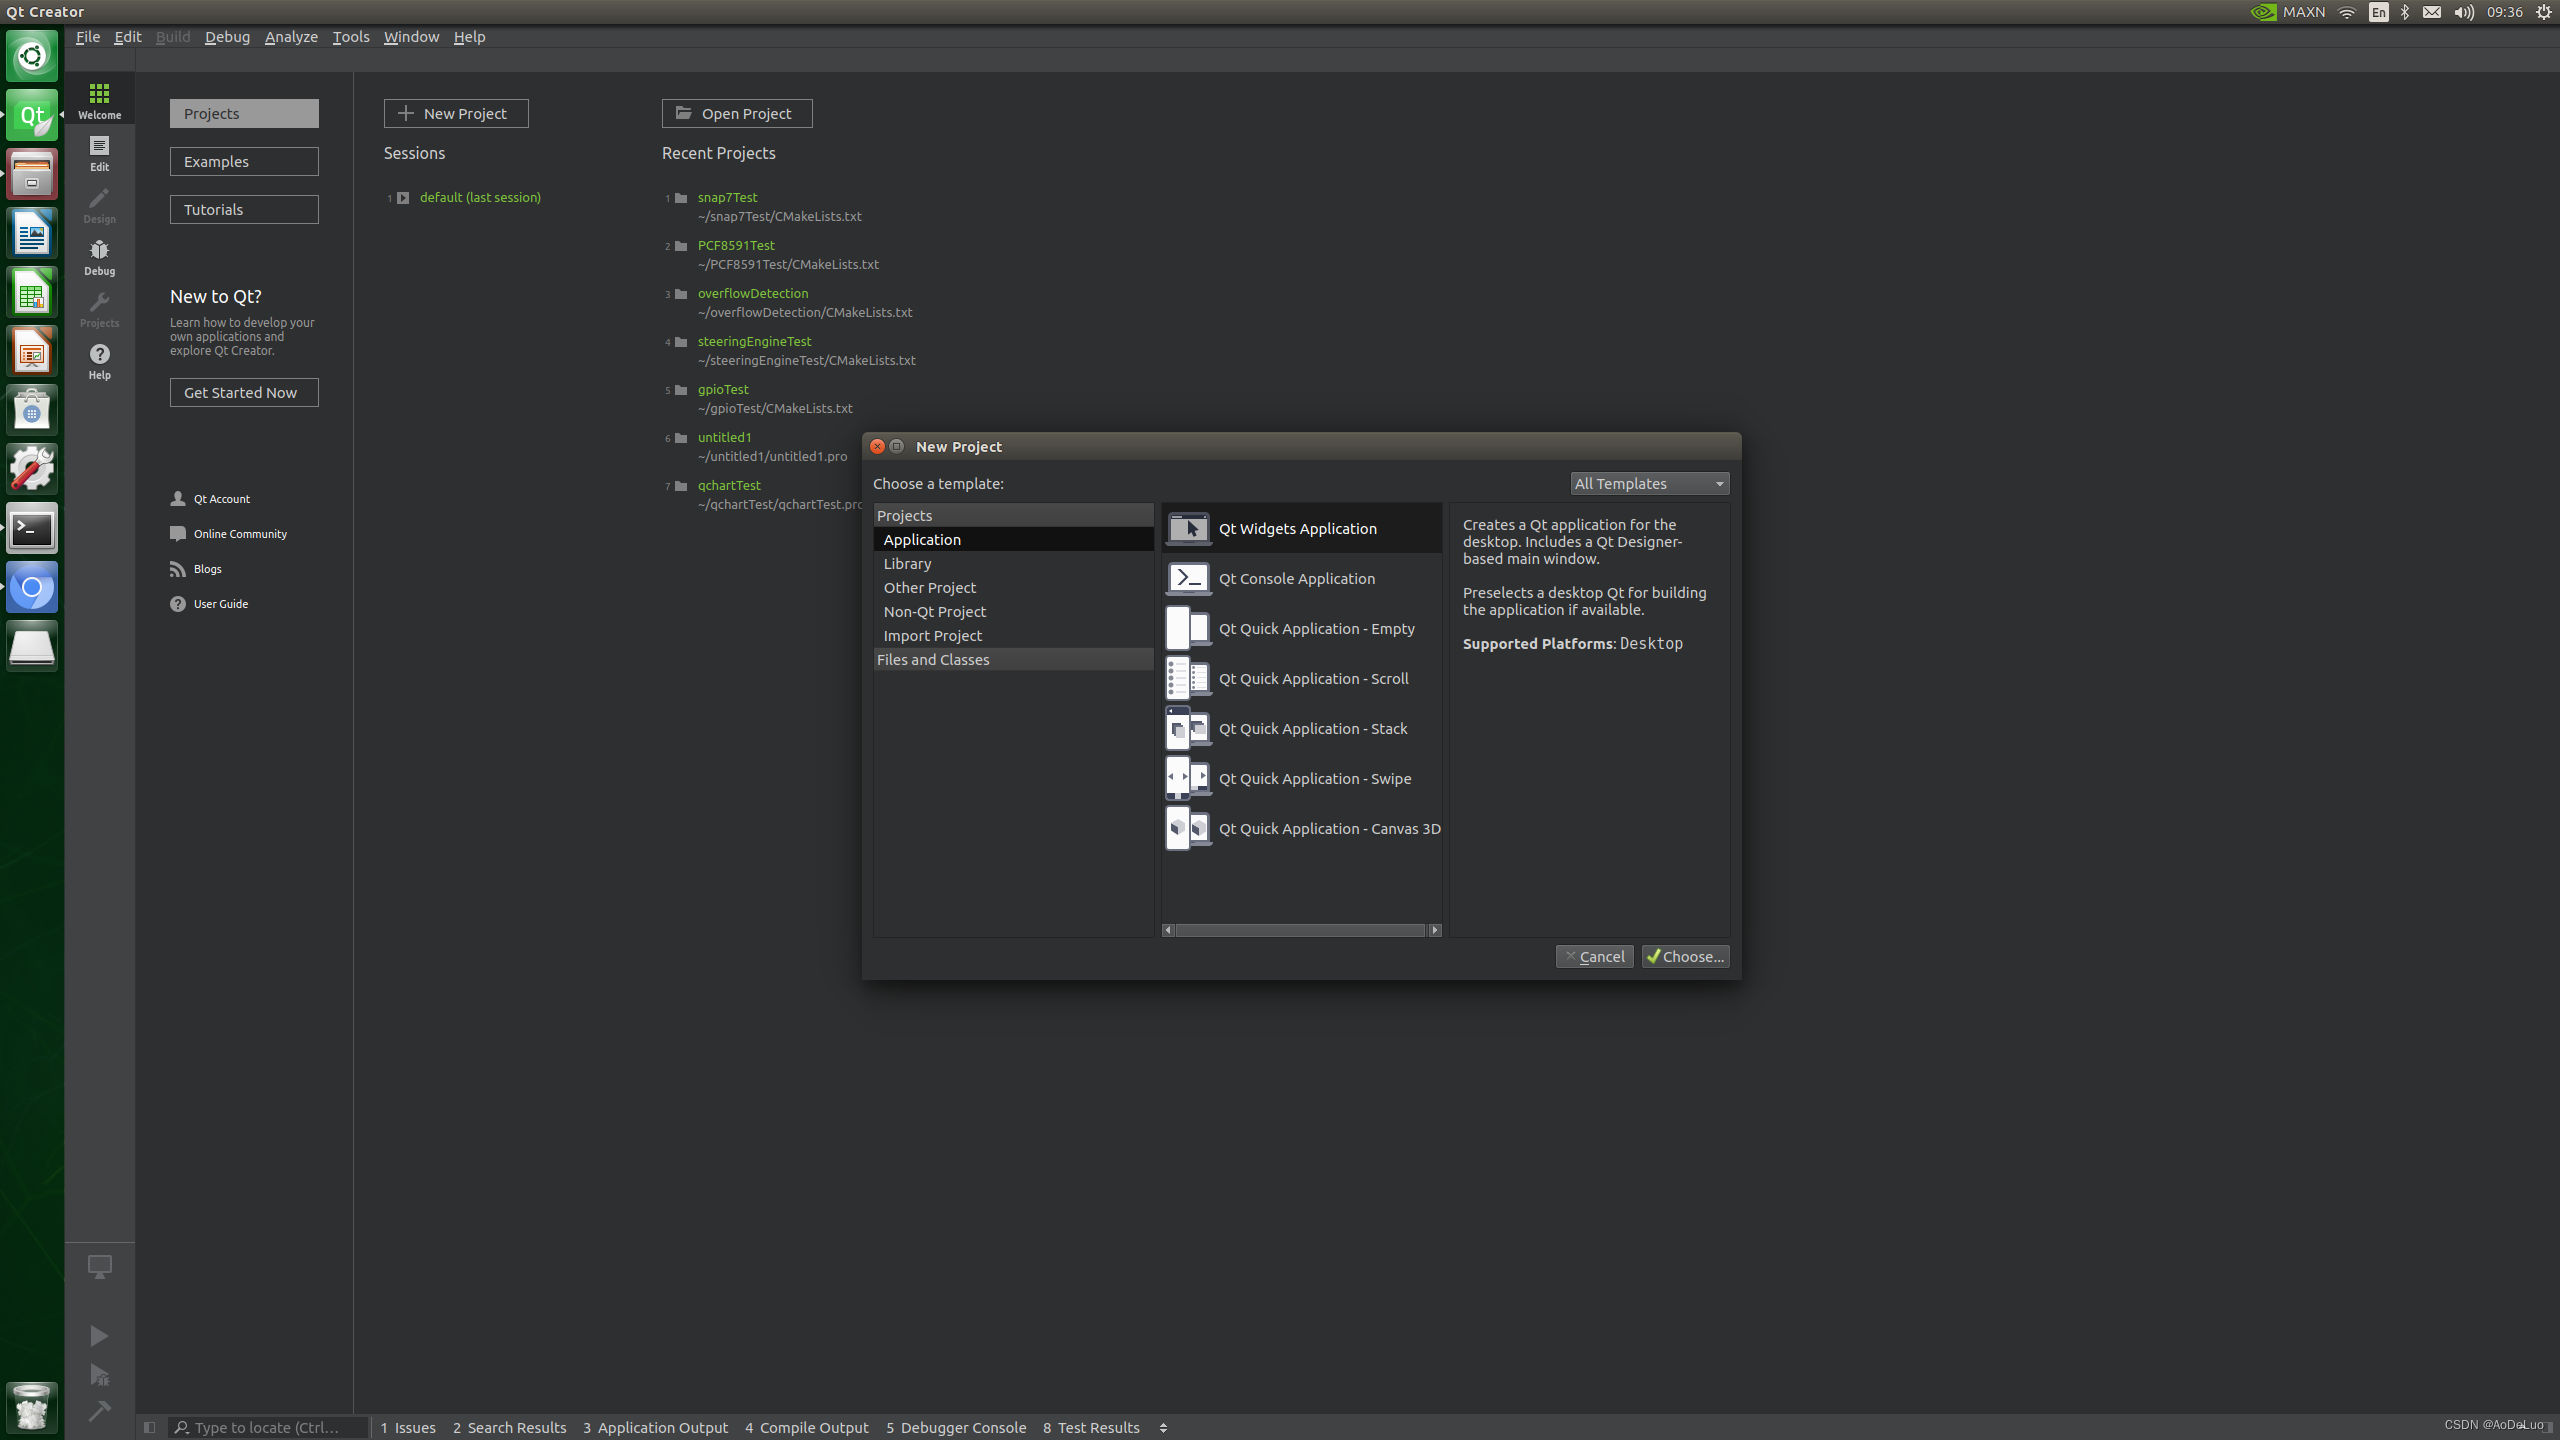Toggle the left sidebar visibility icon

pos(150,1427)
